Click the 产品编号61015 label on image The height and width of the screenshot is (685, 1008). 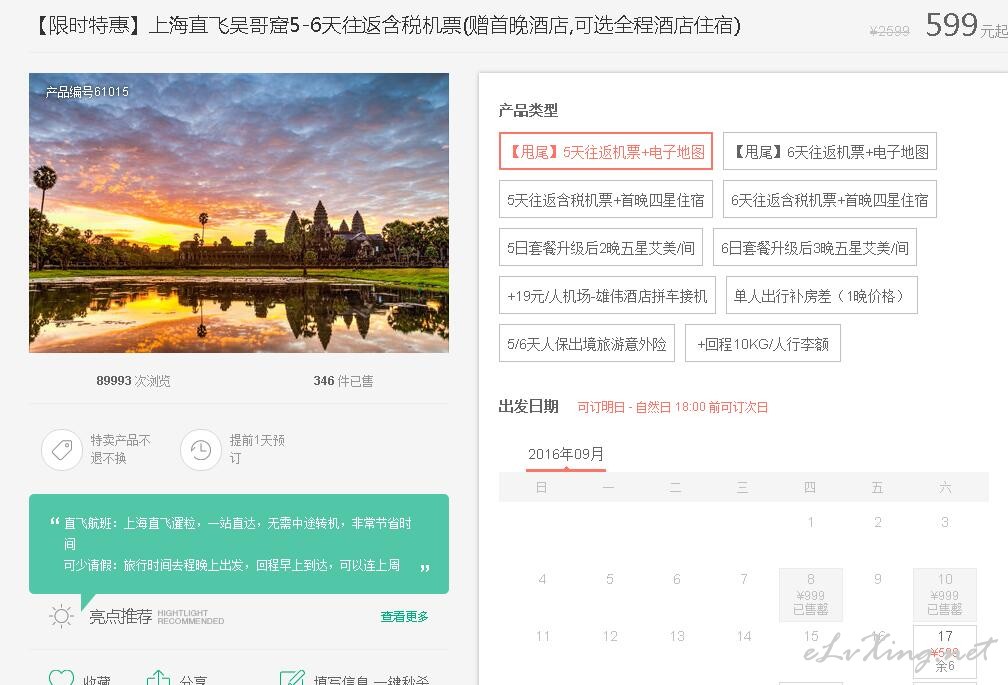[x=87, y=92]
